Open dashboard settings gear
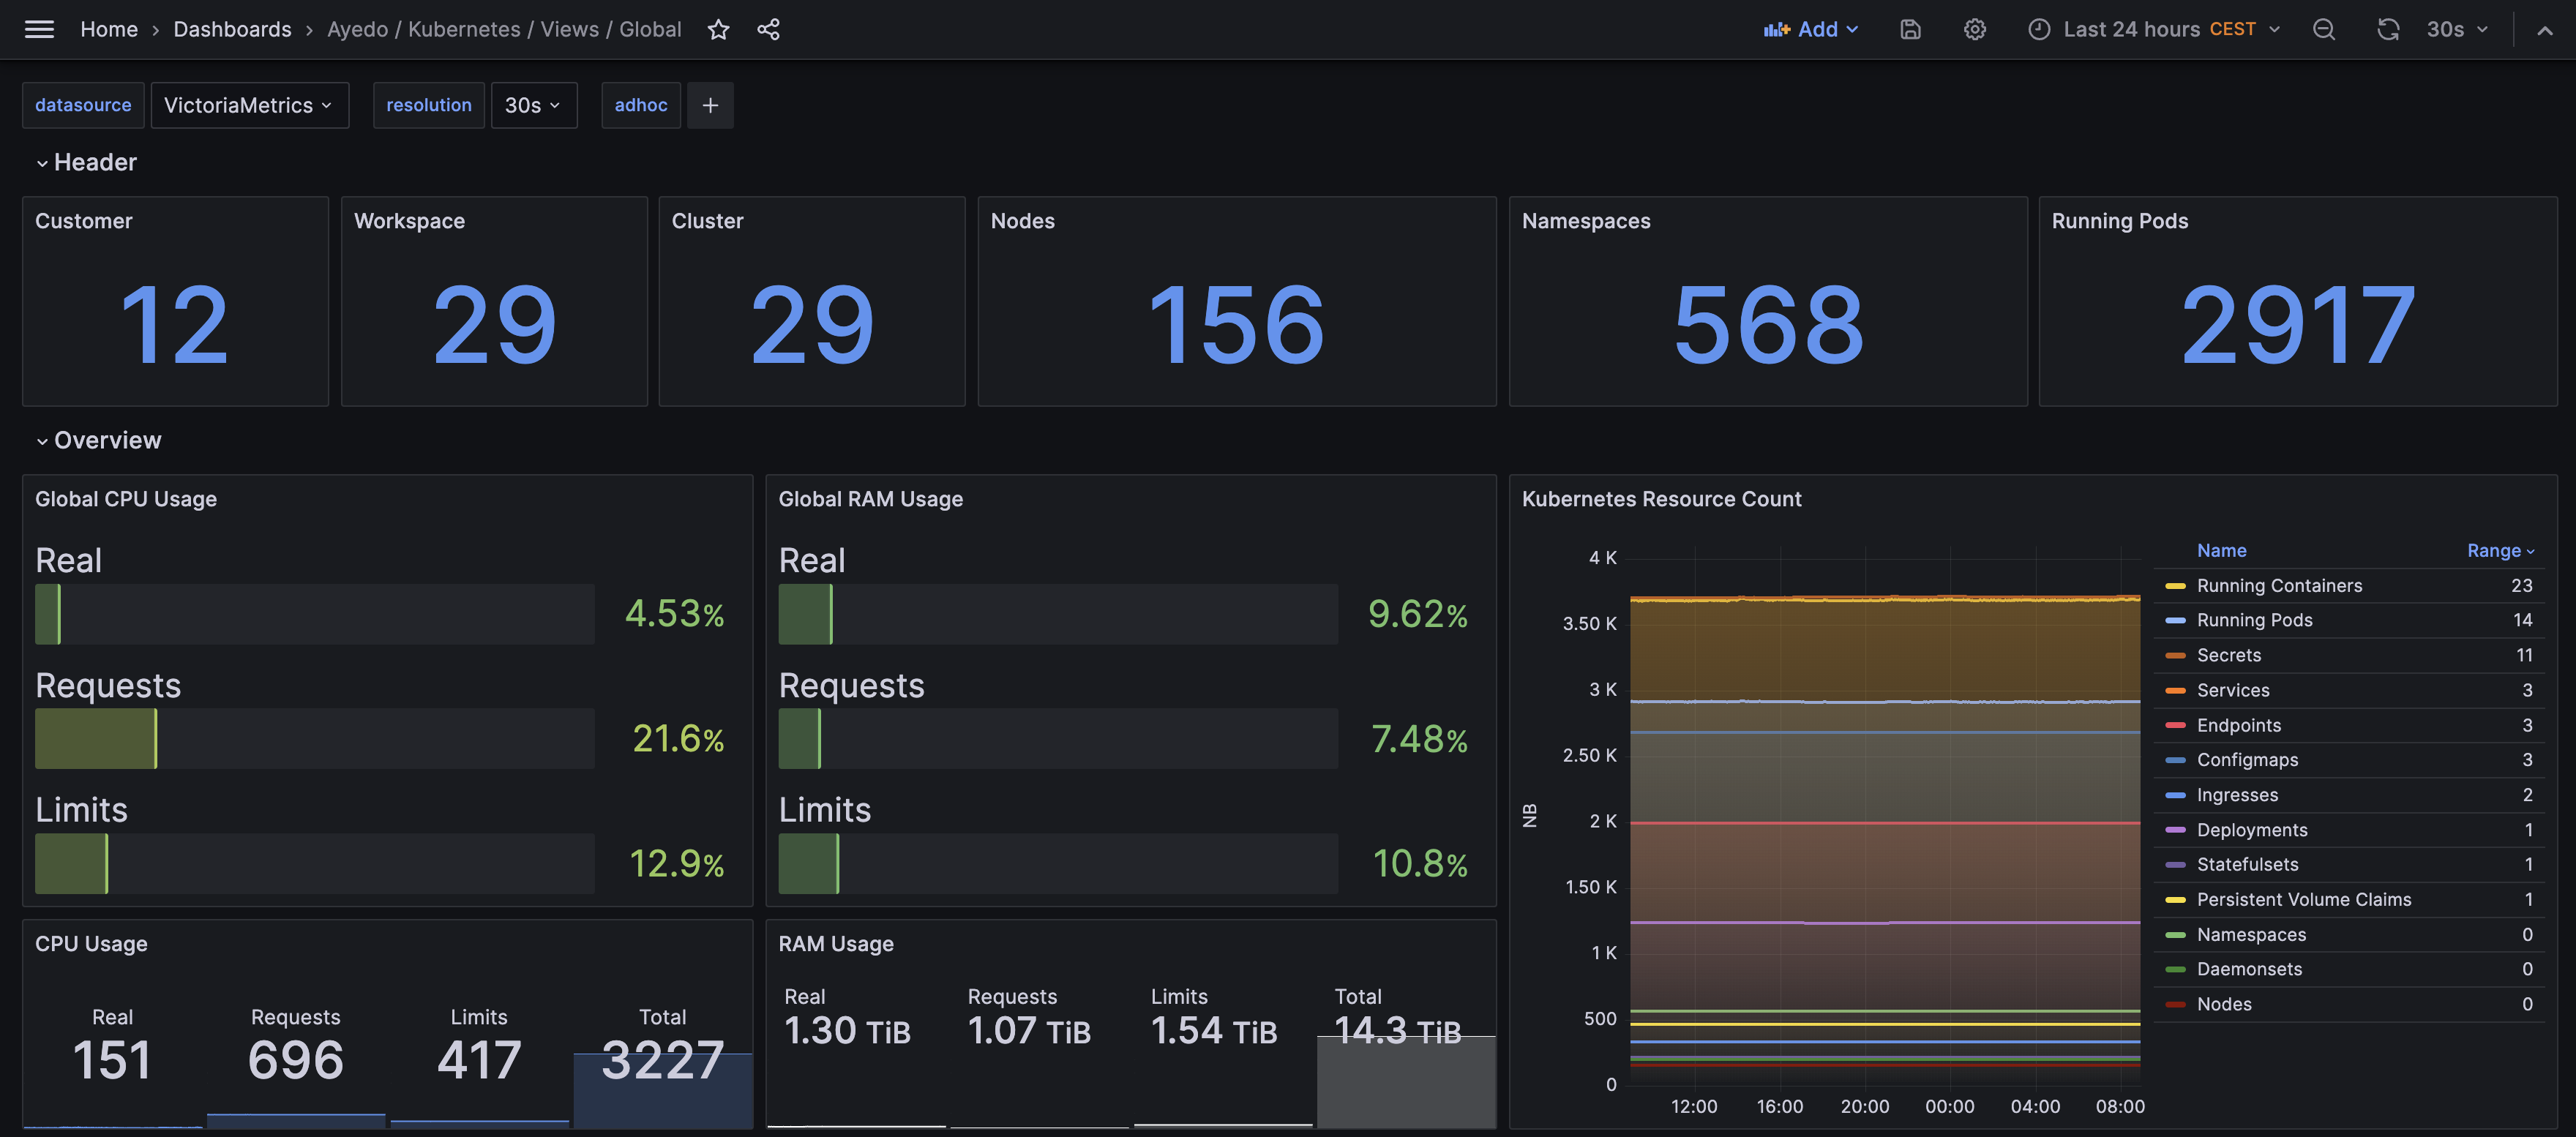The image size is (2576, 1137). coord(1974,29)
